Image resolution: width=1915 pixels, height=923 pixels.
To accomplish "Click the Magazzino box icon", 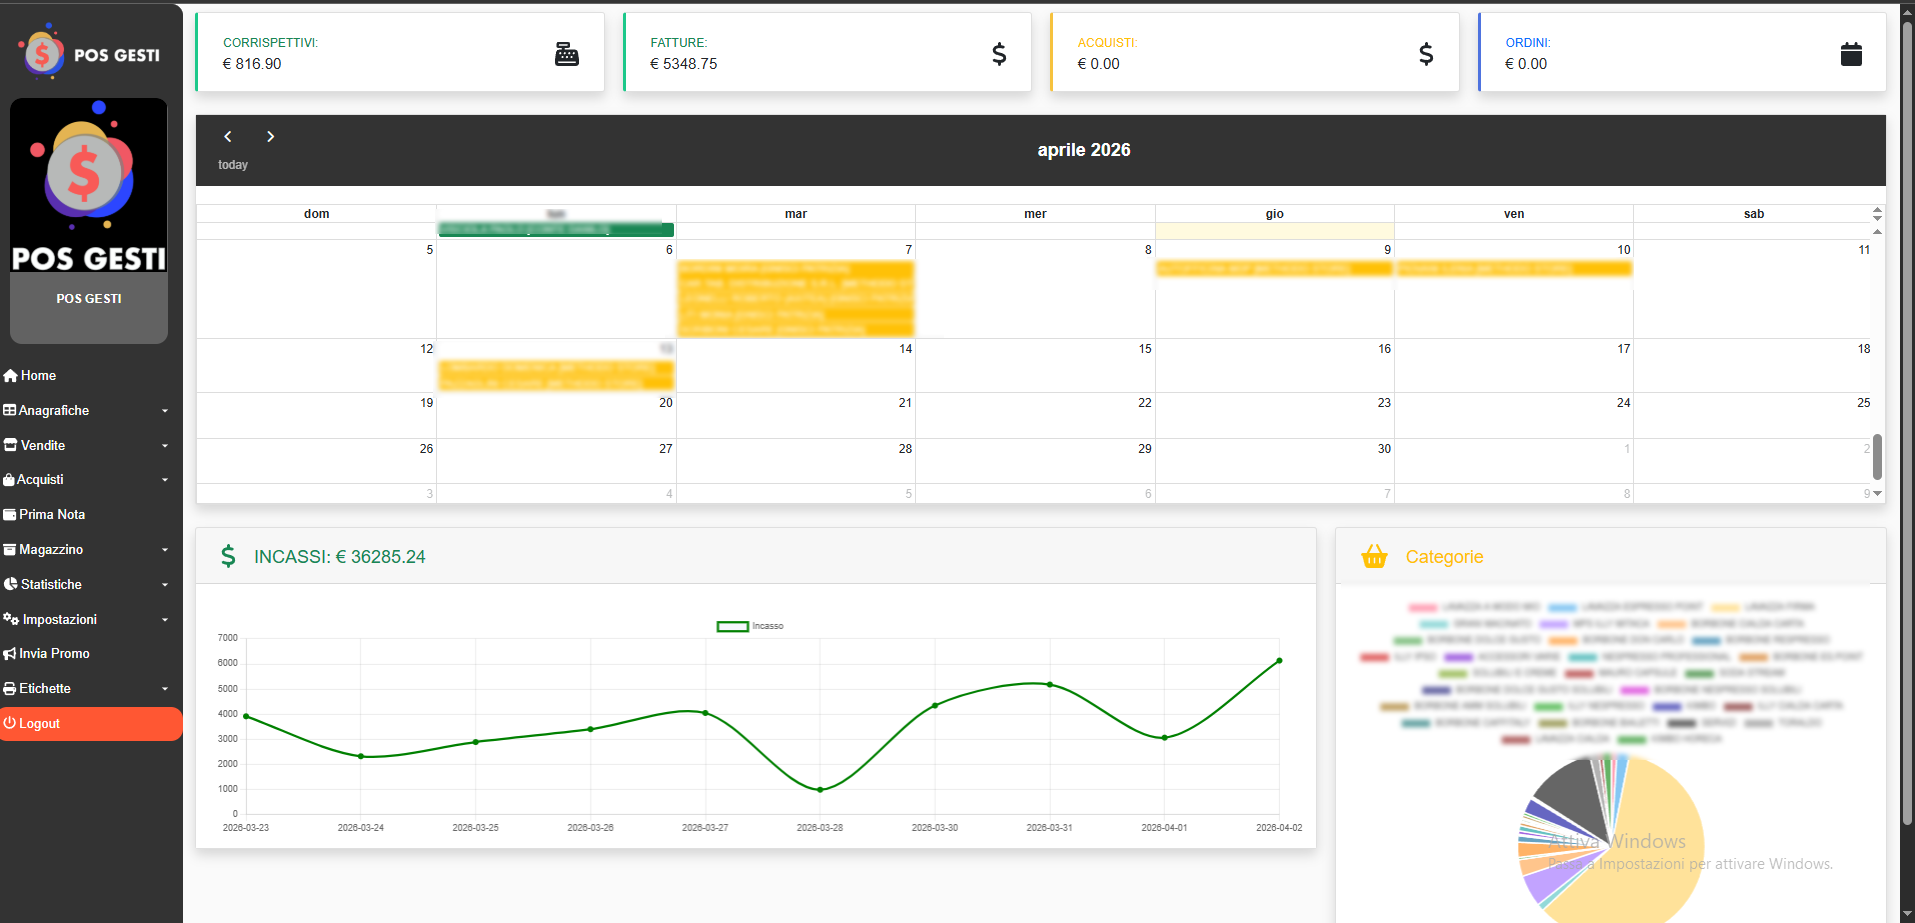I will point(10,549).
